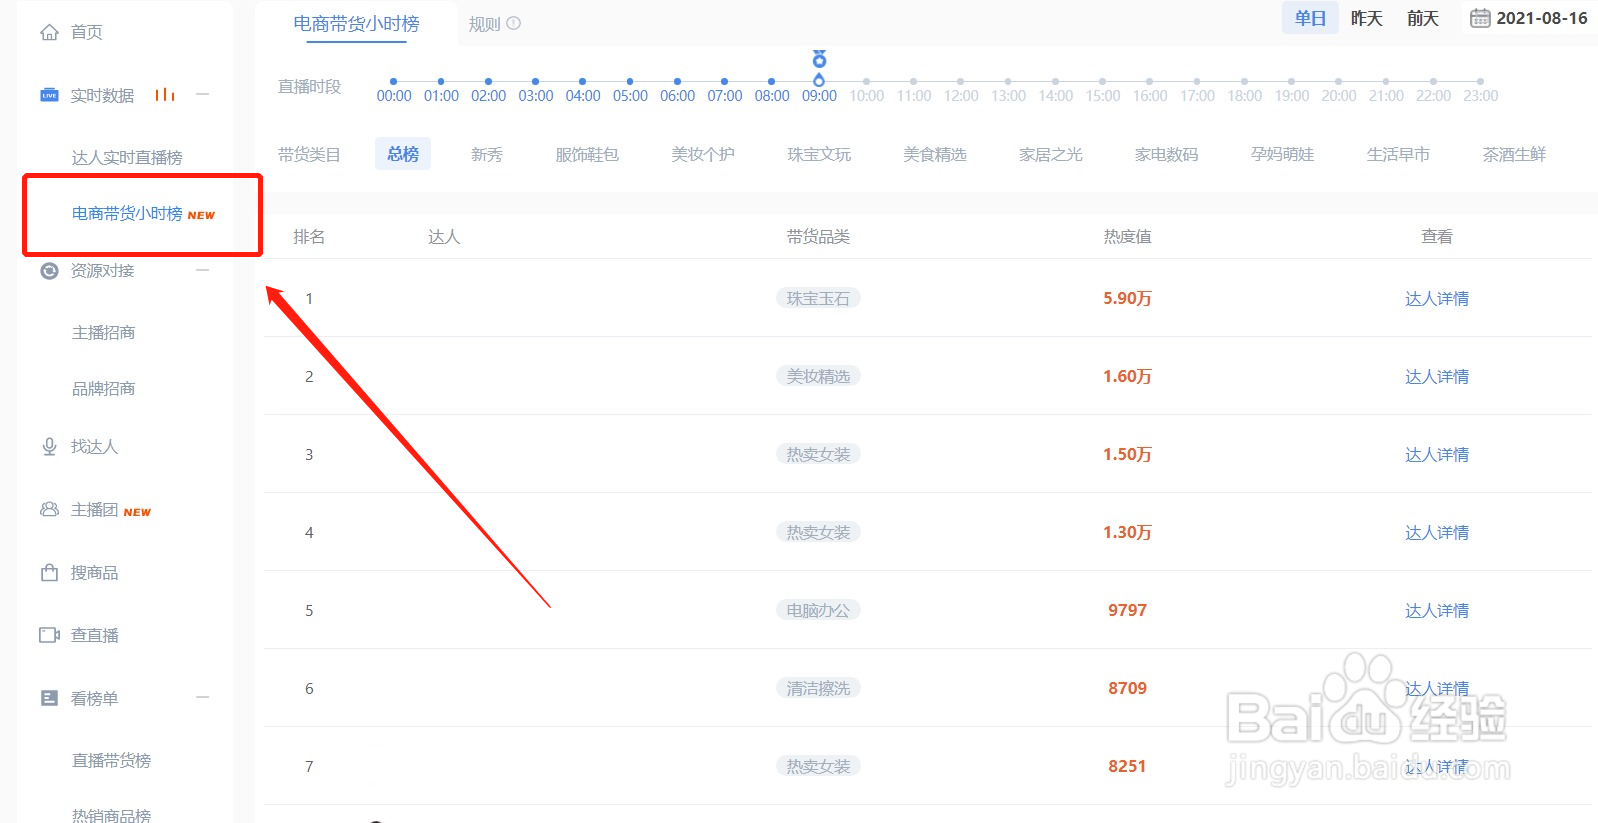This screenshot has width=1598, height=823.
Task: Collapse the 看榜单 menu section
Action: tap(203, 698)
